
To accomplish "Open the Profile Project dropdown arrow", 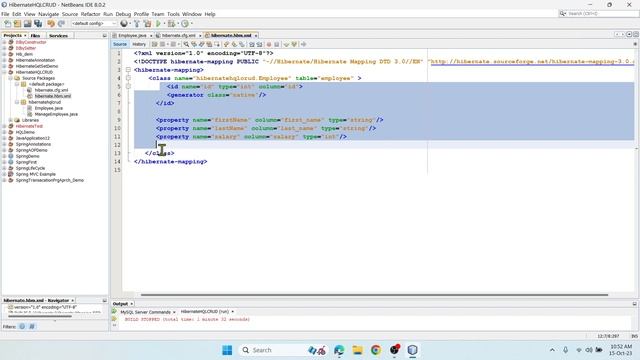I will [191, 24].
